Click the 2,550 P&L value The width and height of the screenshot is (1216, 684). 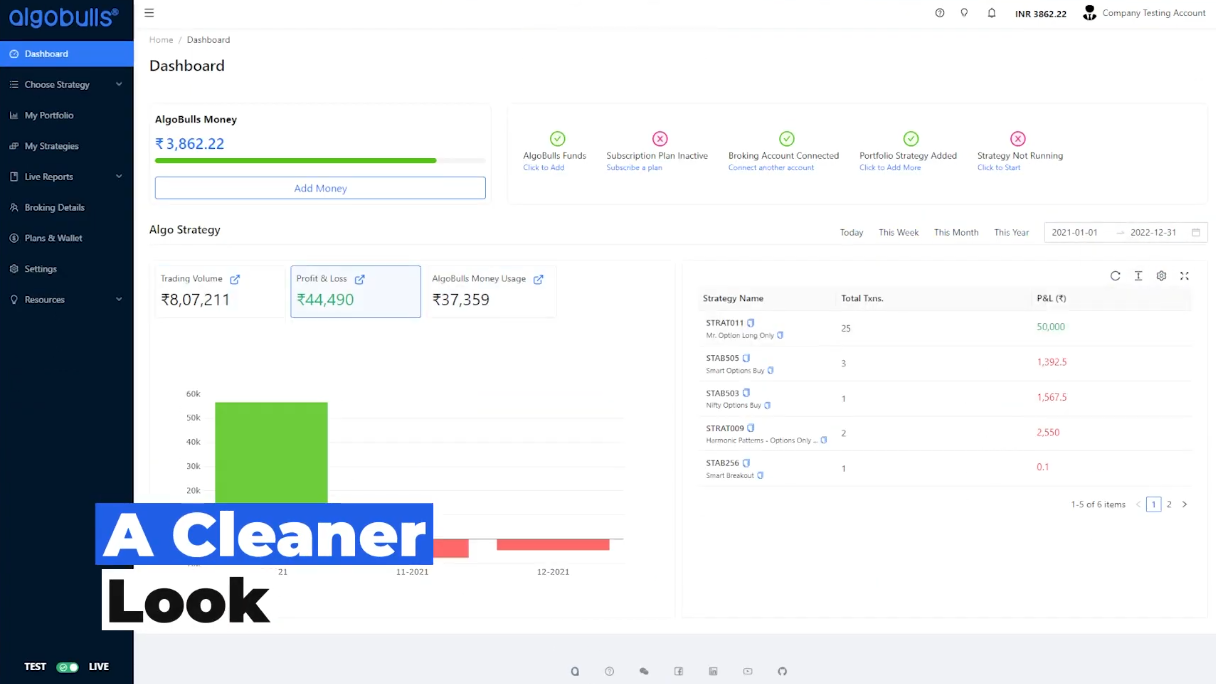tap(1048, 432)
